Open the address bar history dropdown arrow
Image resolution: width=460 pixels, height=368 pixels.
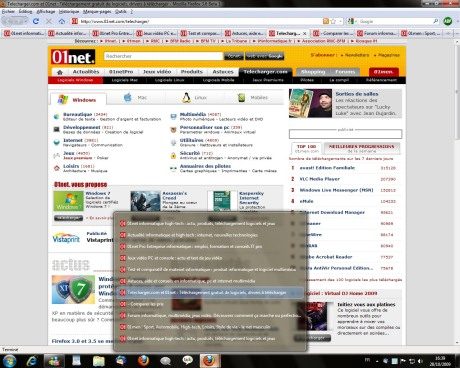[x=341, y=21]
